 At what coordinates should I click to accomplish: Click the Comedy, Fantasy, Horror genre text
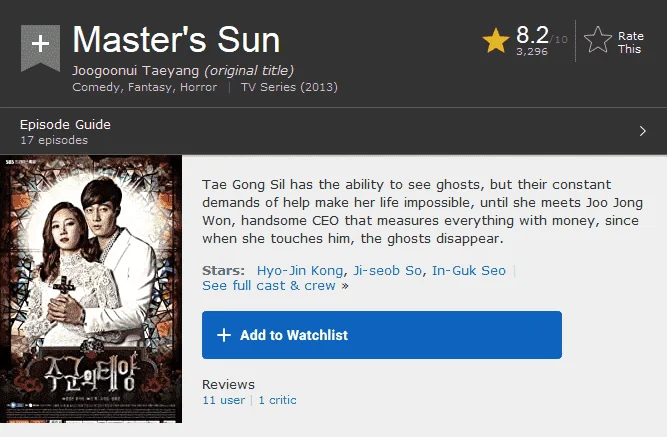point(145,87)
